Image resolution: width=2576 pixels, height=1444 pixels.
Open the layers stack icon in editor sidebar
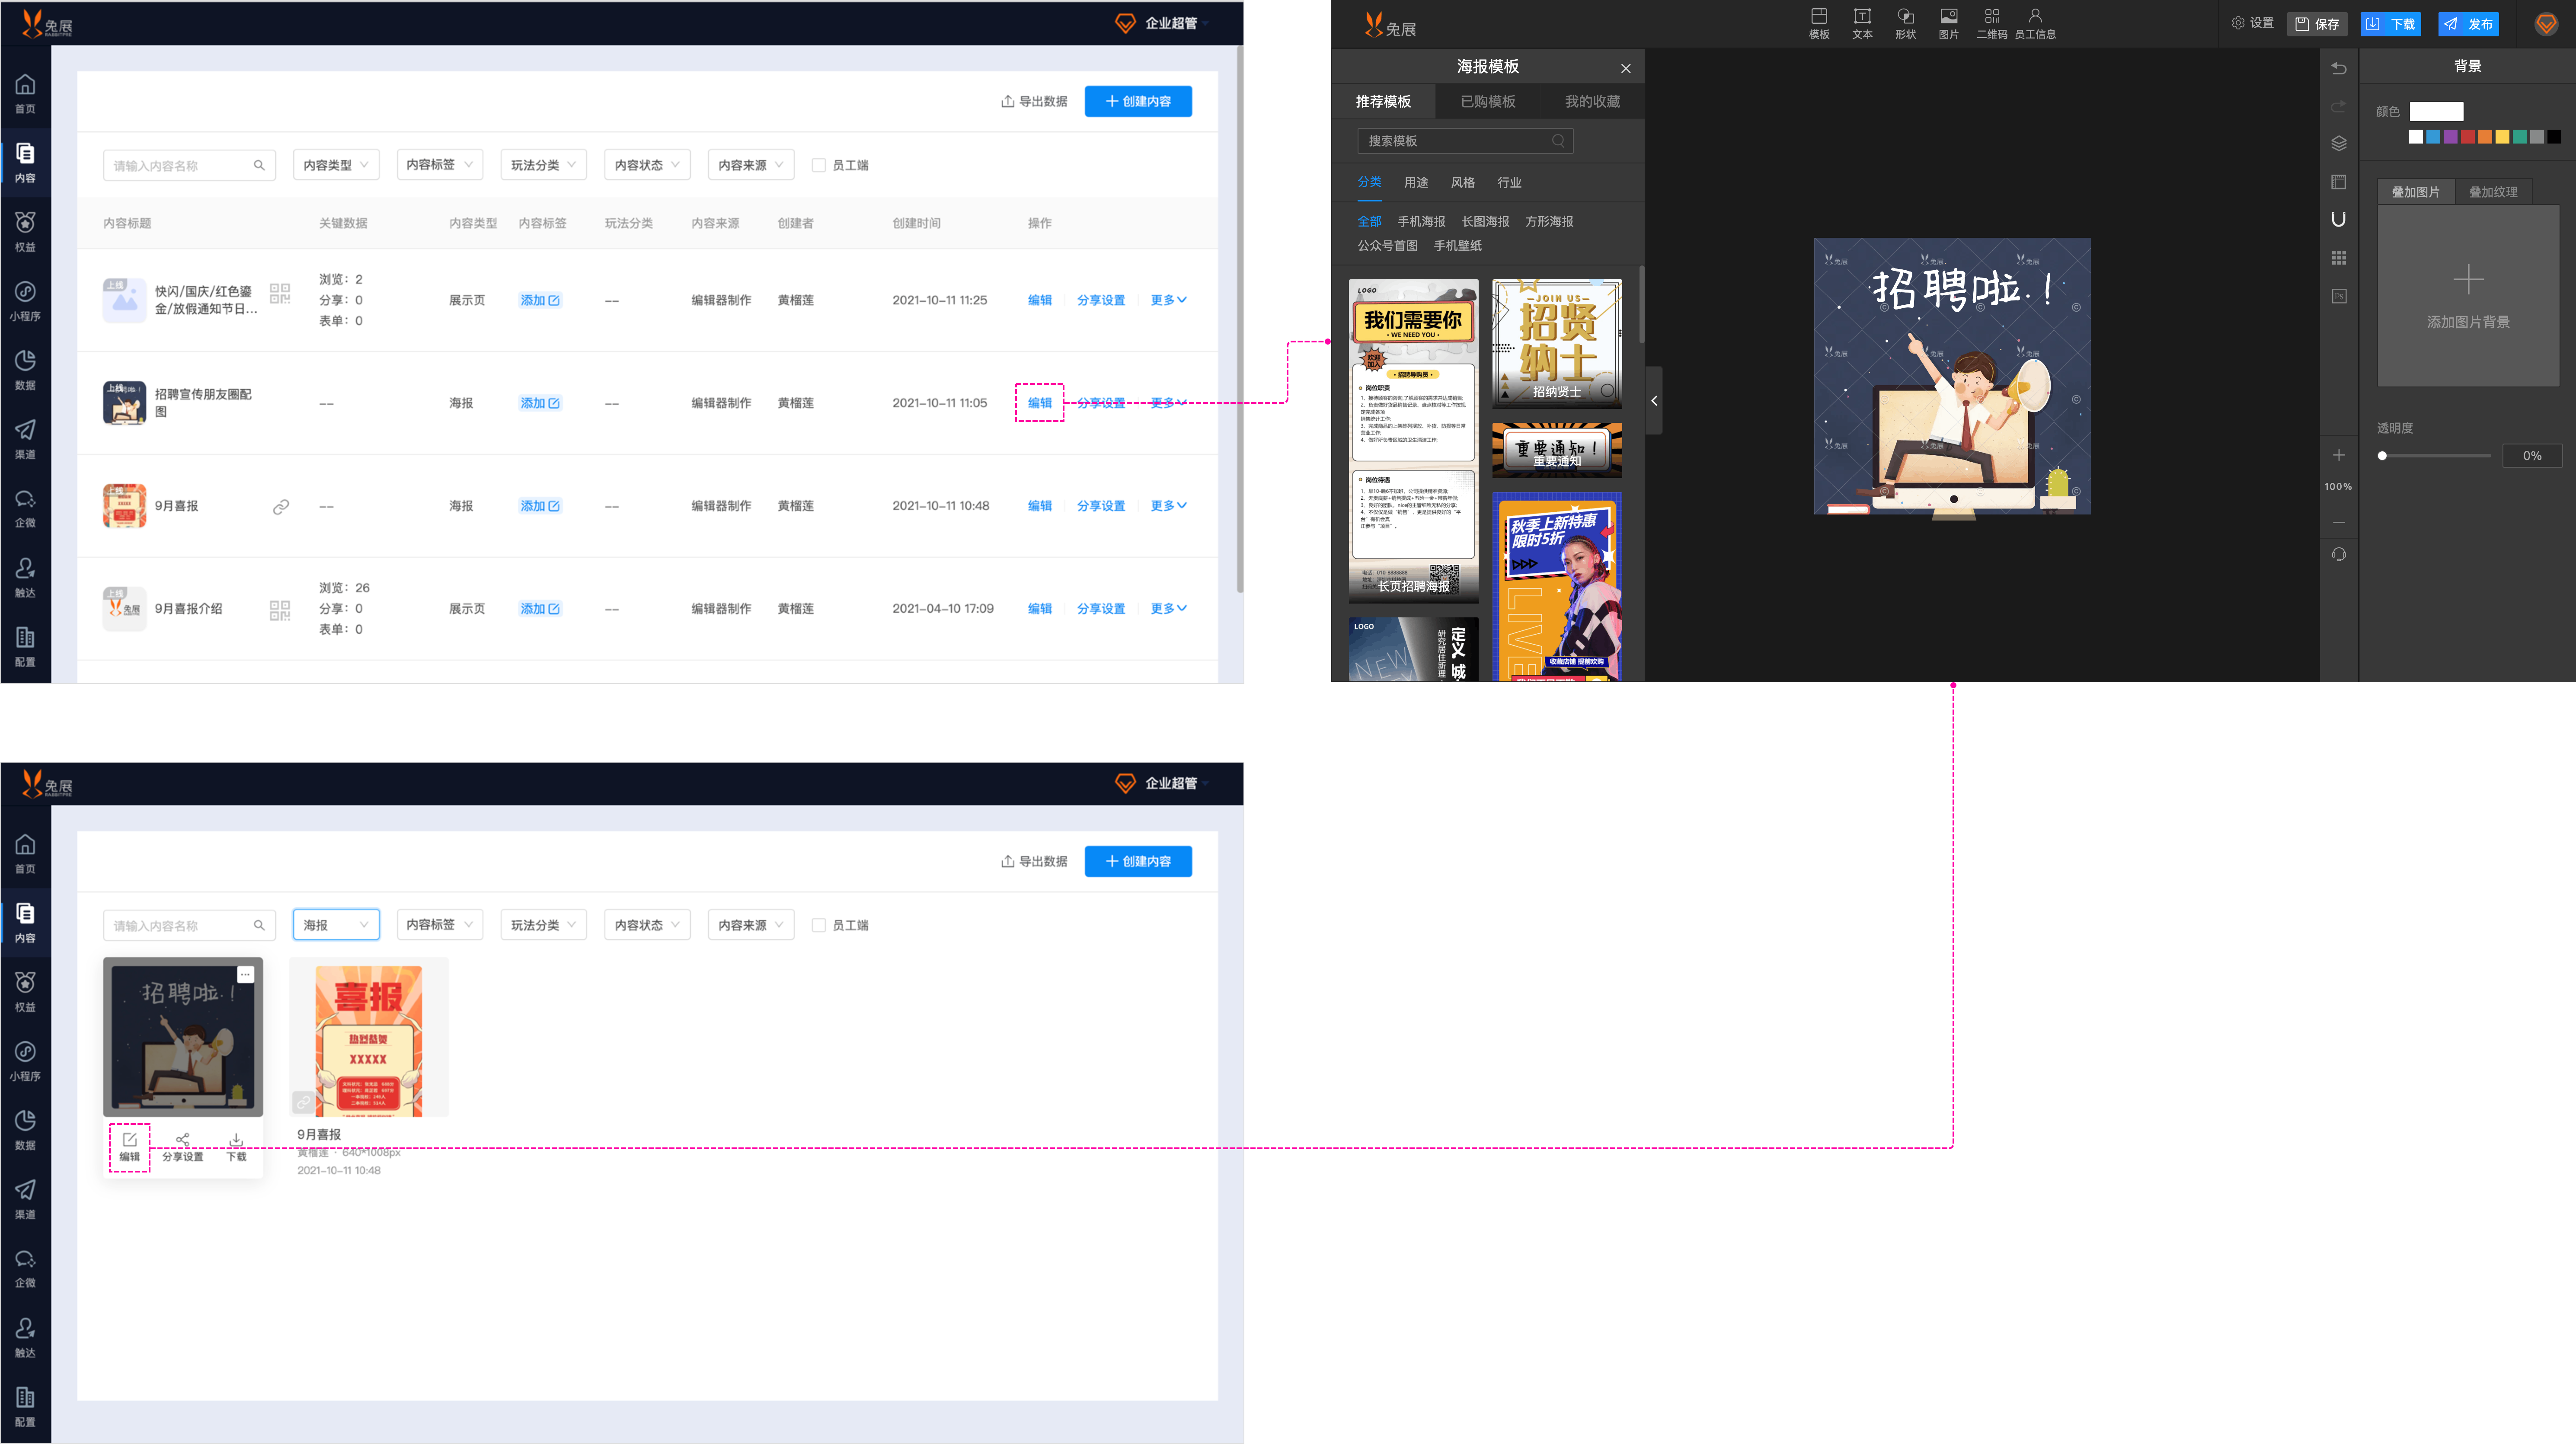tap(2338, 143)
